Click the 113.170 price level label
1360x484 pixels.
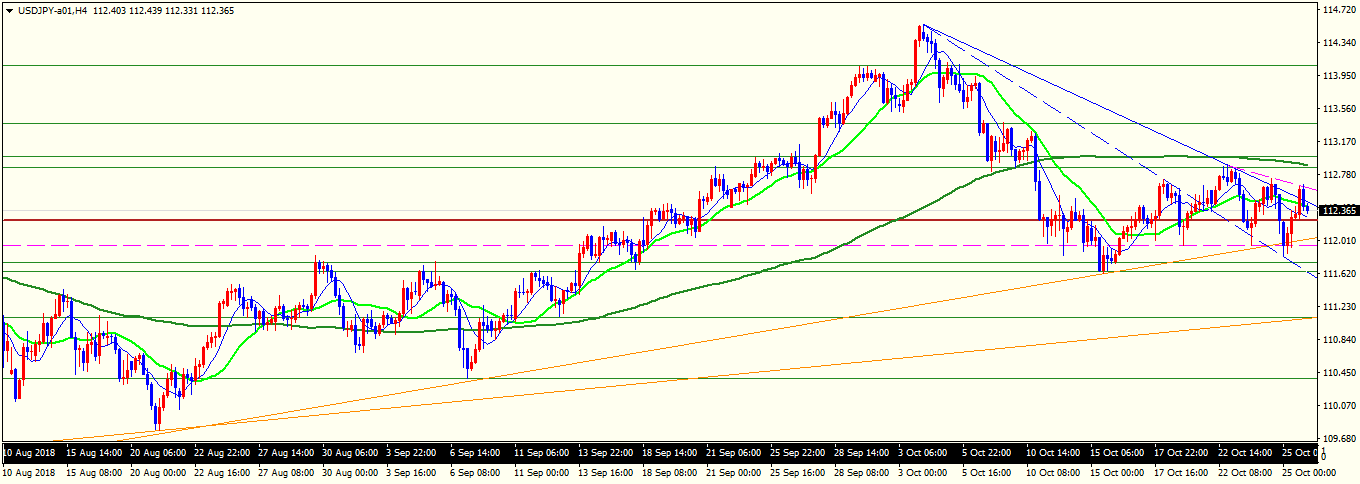coord(1338,142)
